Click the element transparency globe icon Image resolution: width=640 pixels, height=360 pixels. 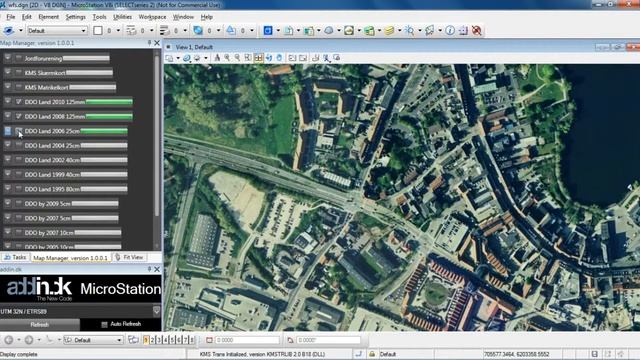(x=198, y=31)
